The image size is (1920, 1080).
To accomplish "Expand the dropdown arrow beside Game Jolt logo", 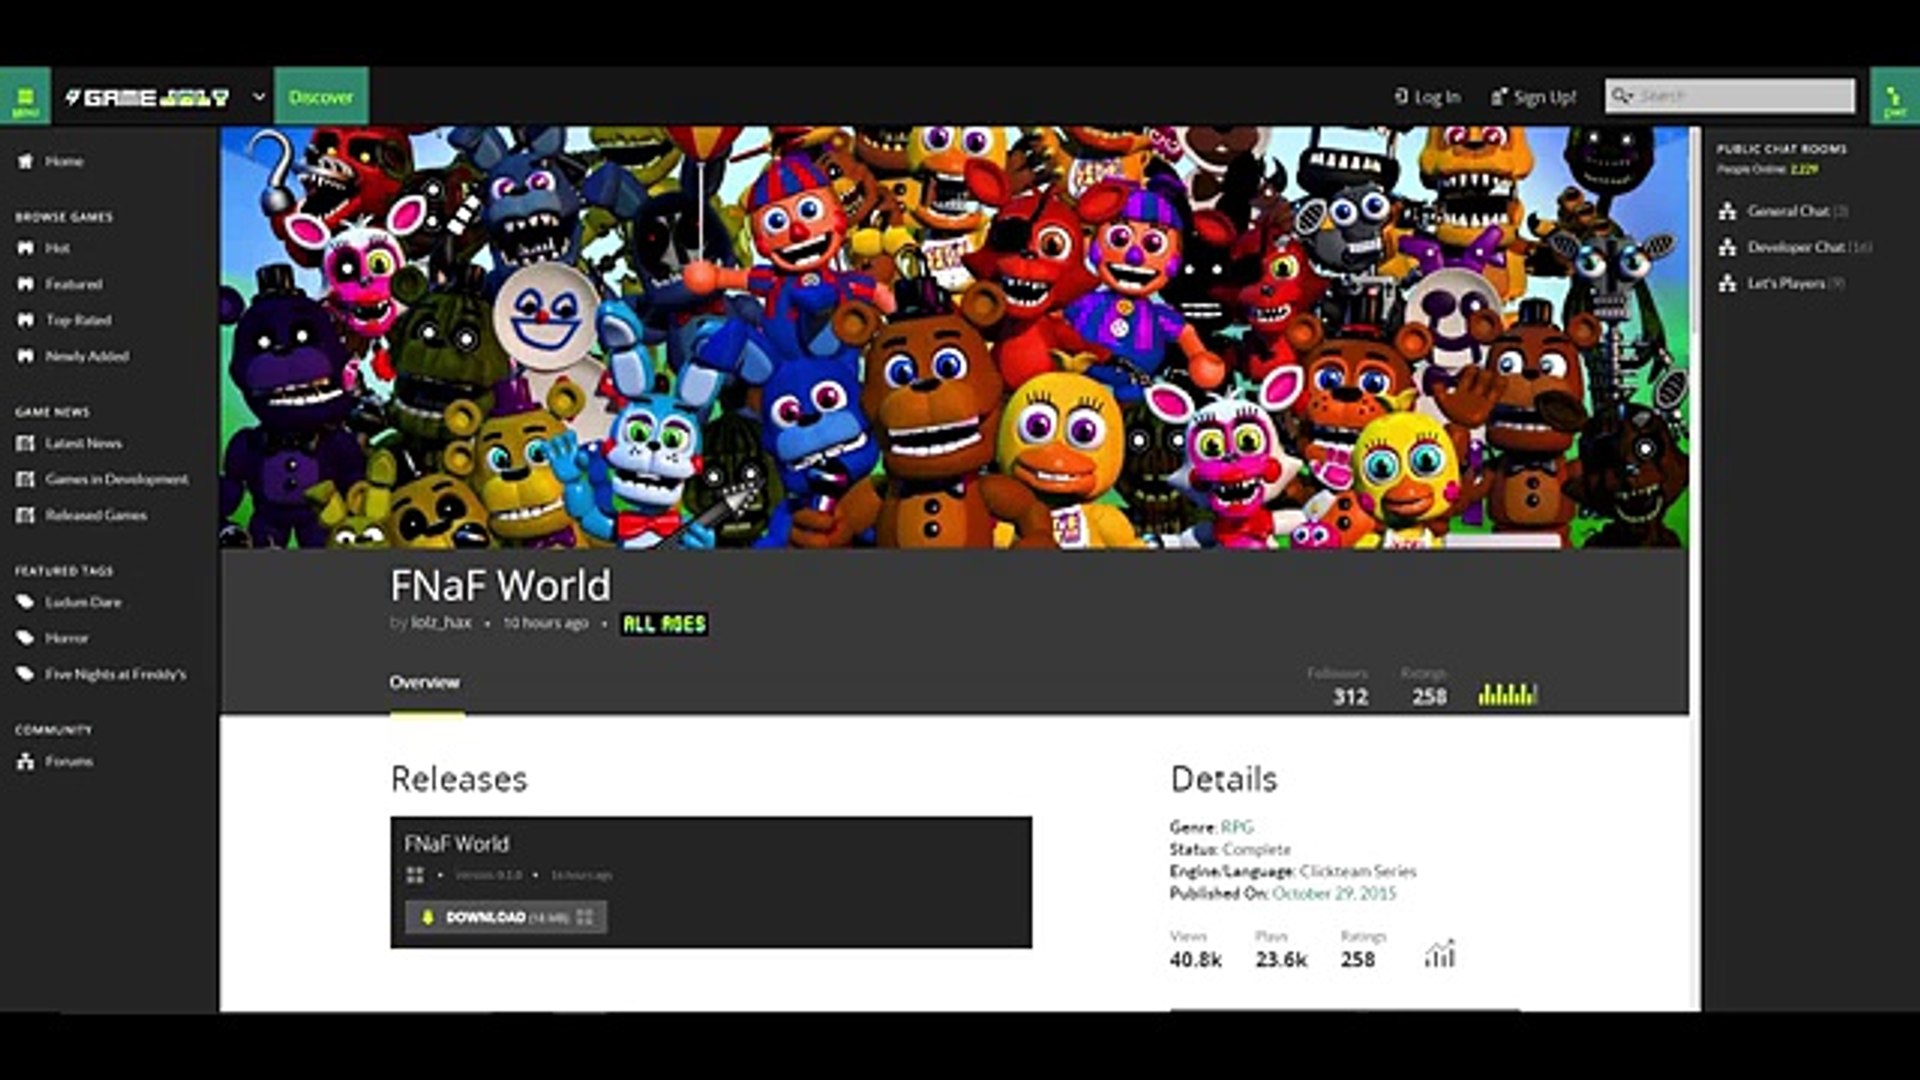I will point(259,97).
